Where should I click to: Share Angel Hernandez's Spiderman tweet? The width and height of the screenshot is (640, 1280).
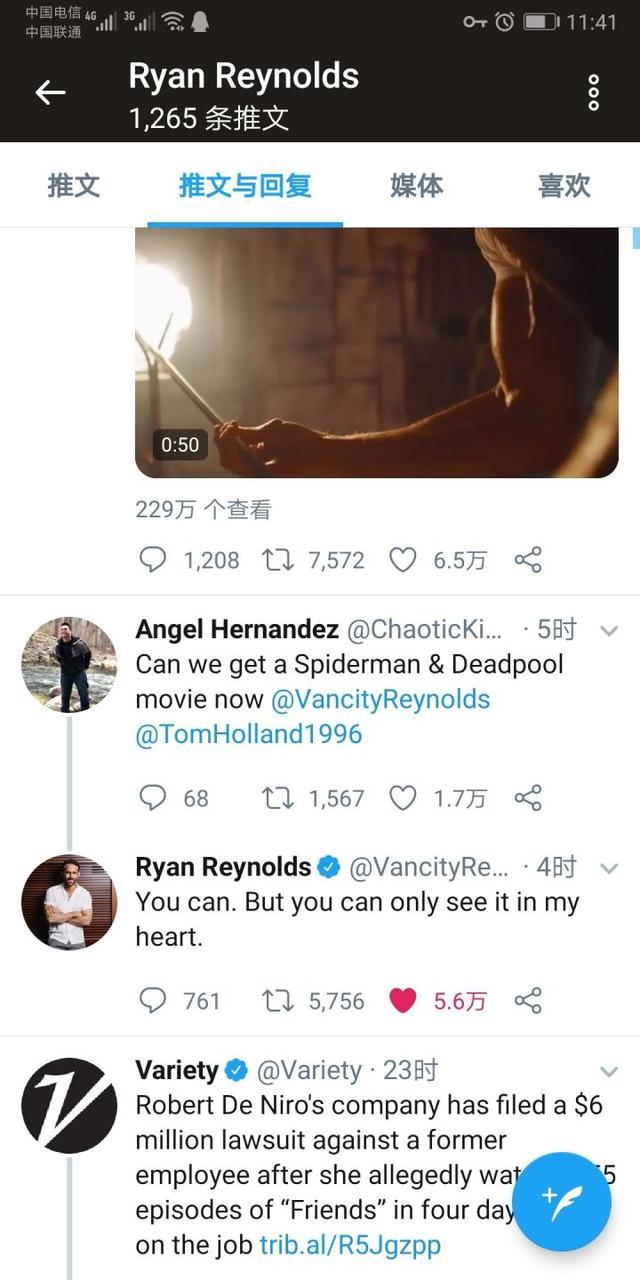pyautogui.click(x=528, y=797)
